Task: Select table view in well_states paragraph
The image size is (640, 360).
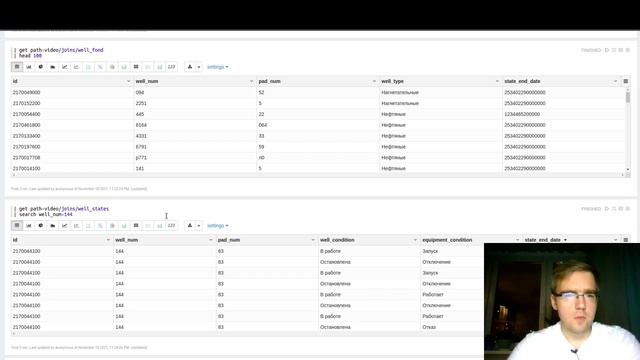Action: coord(17,225)
